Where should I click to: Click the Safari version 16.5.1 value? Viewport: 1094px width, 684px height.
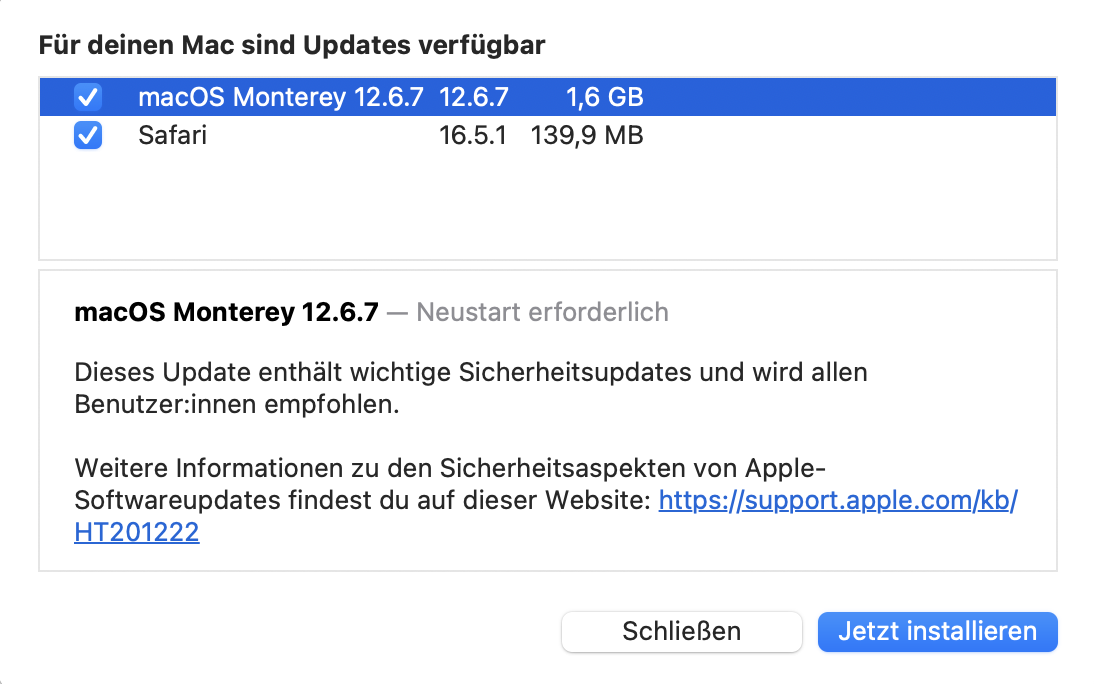[x=473, y=135]
